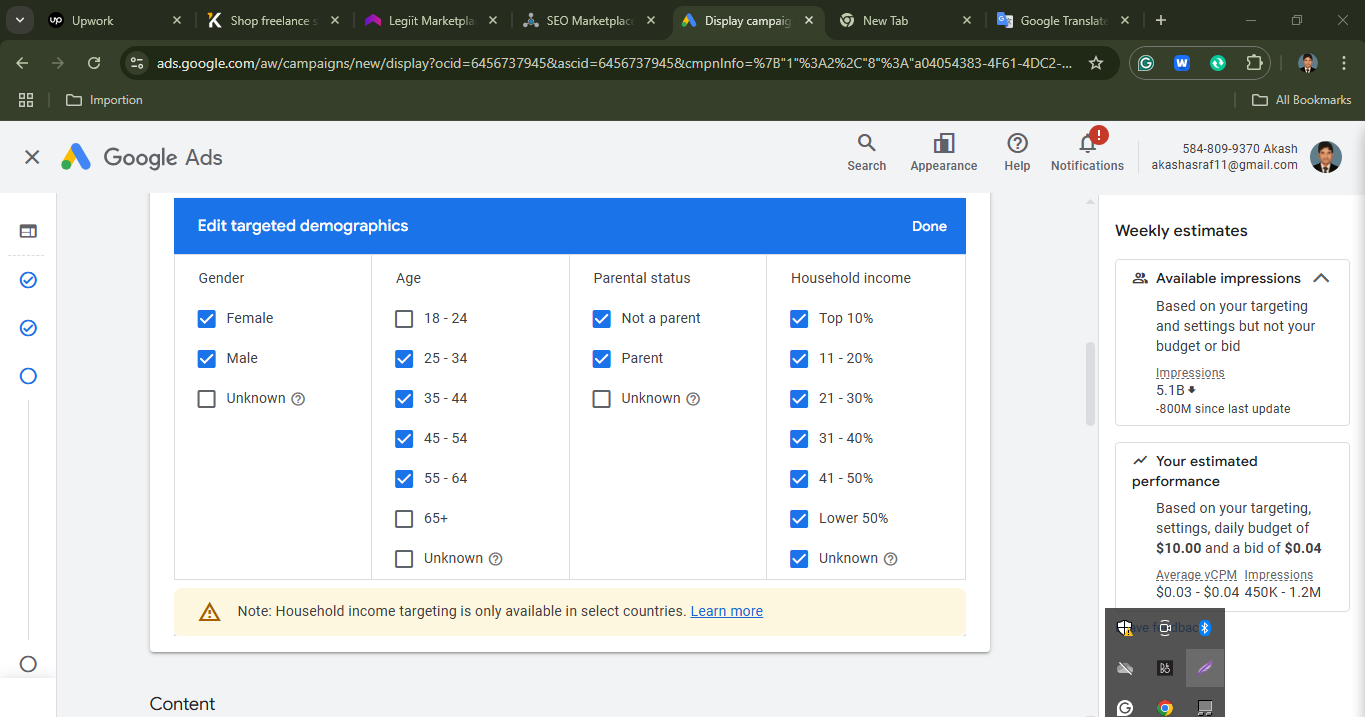
Task: Check Unknown under Parental status
Action: click(x=601, y=398)
